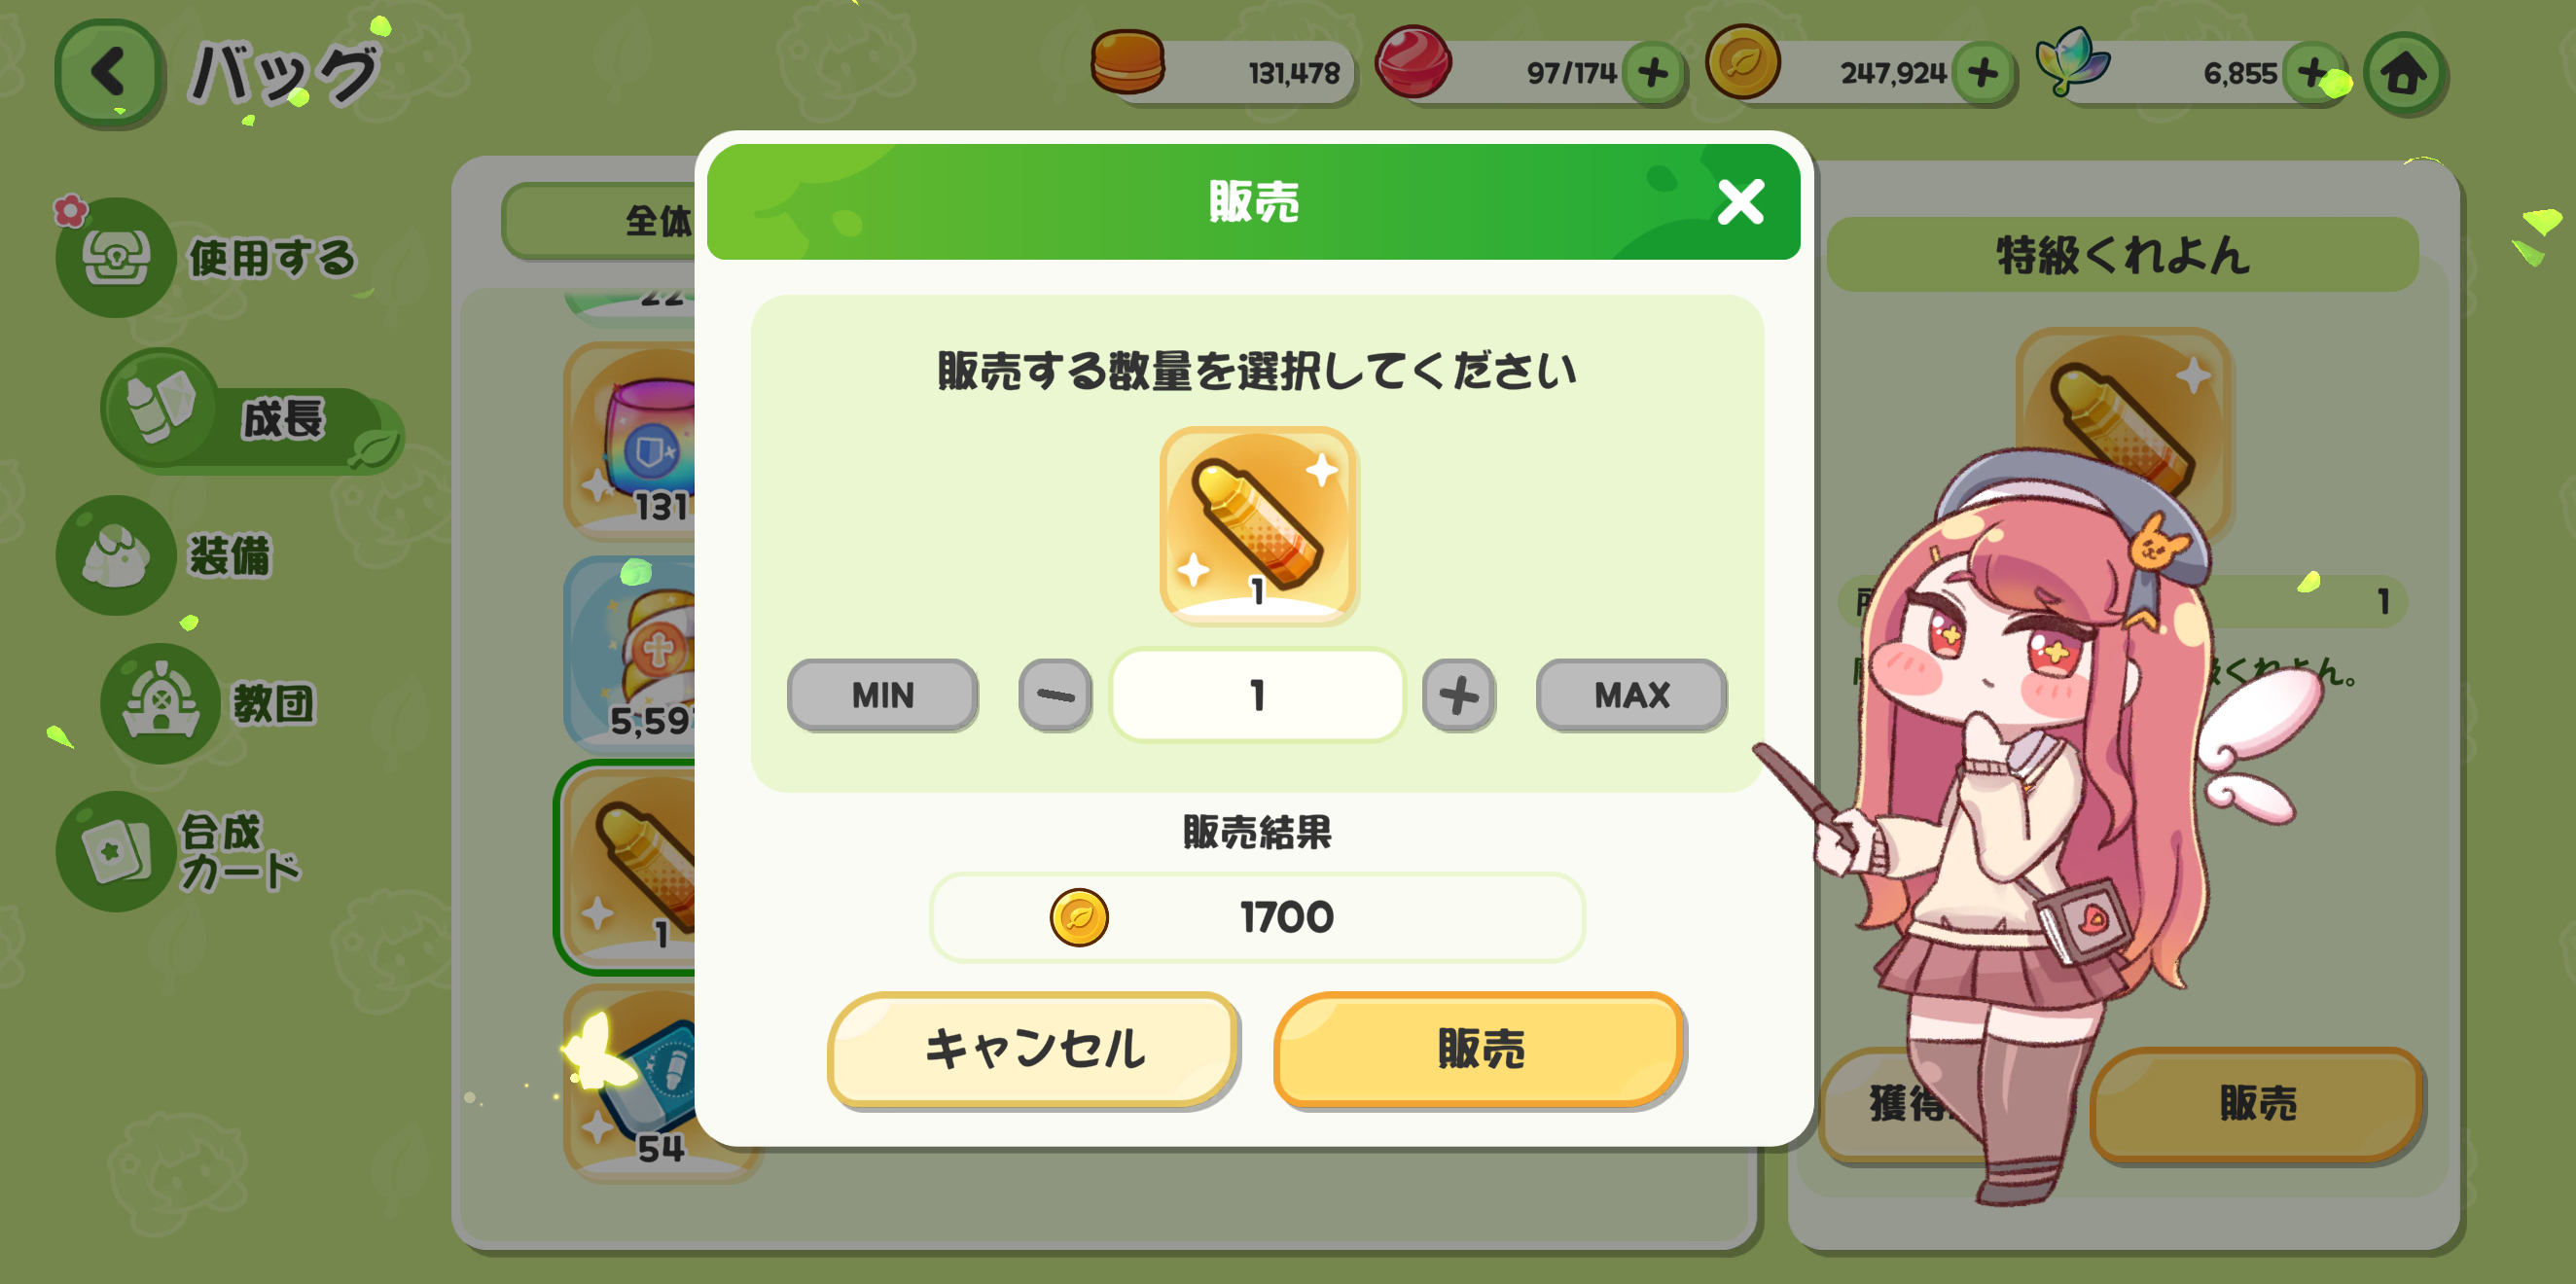Image resolution: width=2576 pixels, height=1284 pixels.
Task: Go back with the arrow icon
Action: click(109, 72)
